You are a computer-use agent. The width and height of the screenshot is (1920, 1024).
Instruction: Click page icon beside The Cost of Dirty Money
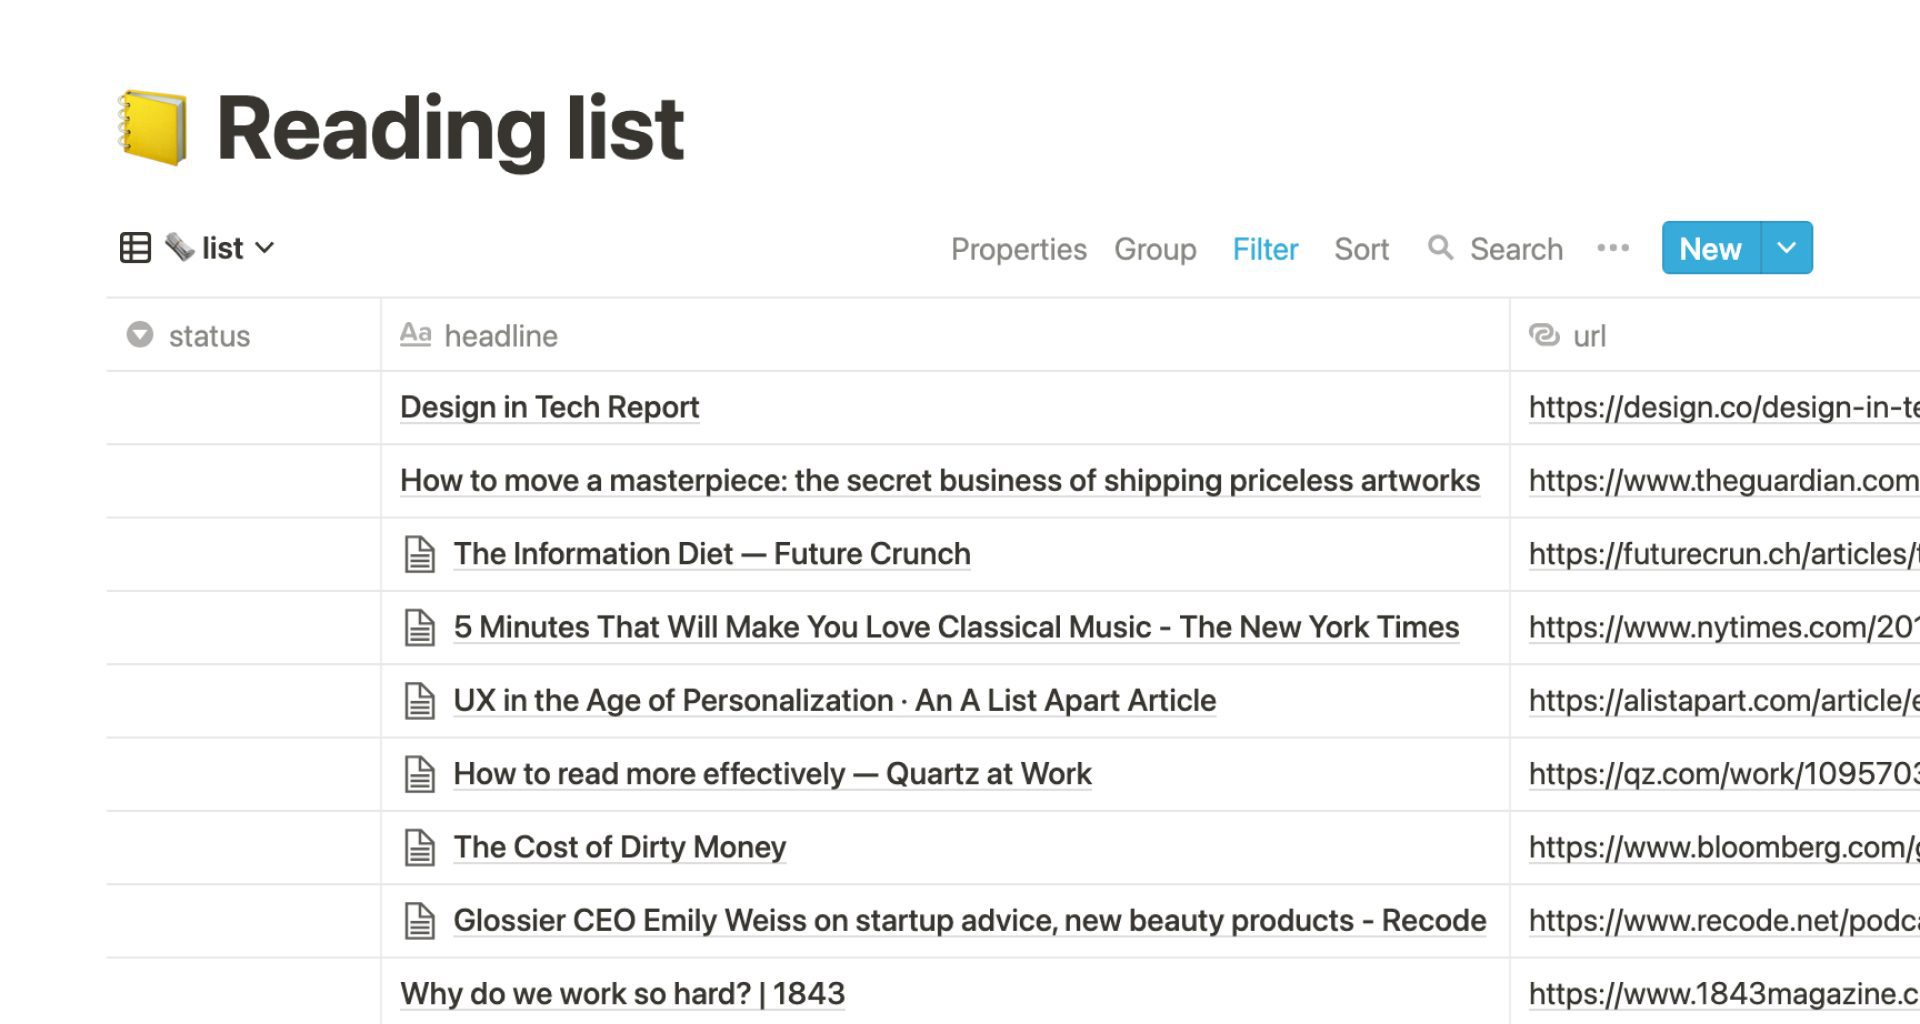[420, 847]
